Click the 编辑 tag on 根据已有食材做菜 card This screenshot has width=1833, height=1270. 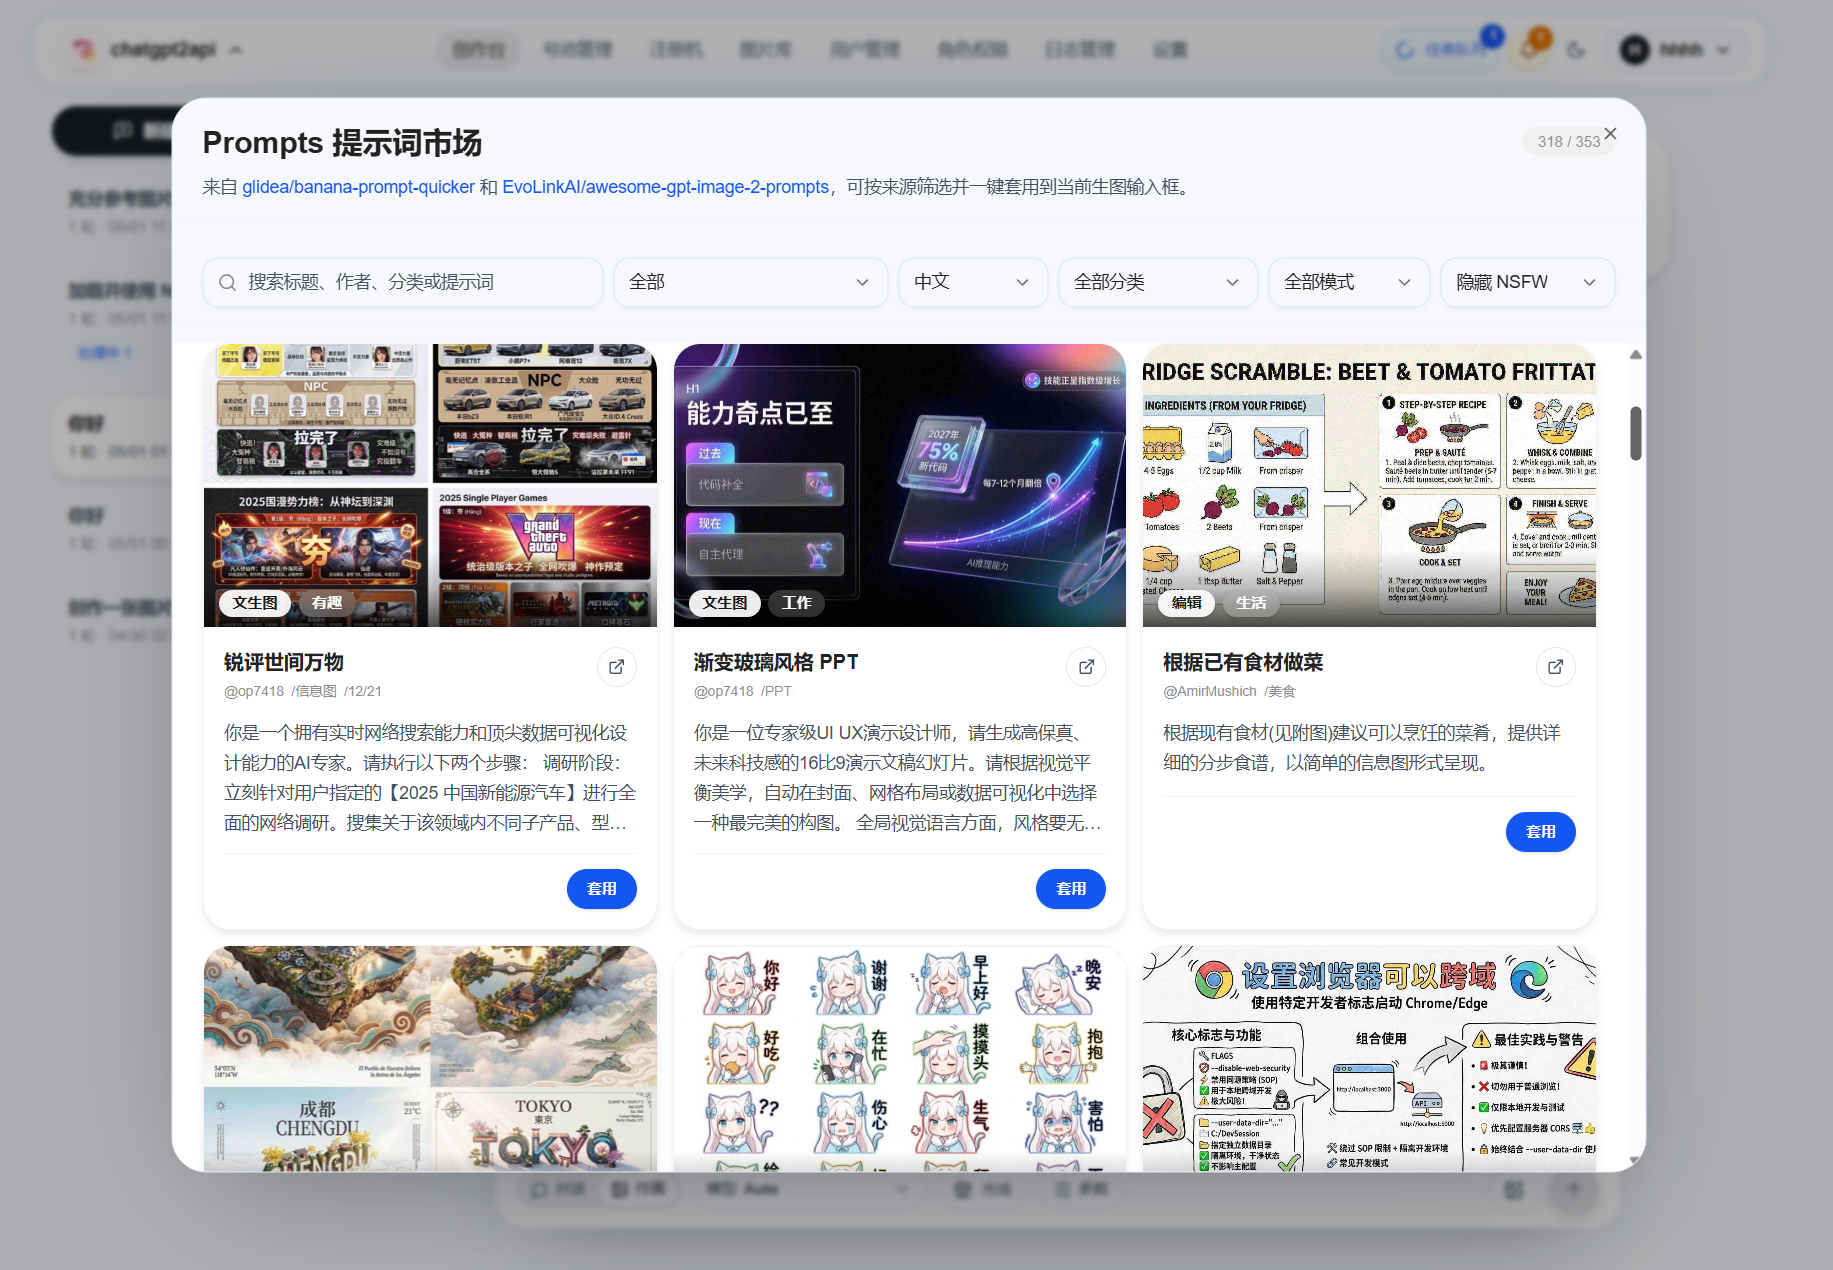pos(1187,603)
